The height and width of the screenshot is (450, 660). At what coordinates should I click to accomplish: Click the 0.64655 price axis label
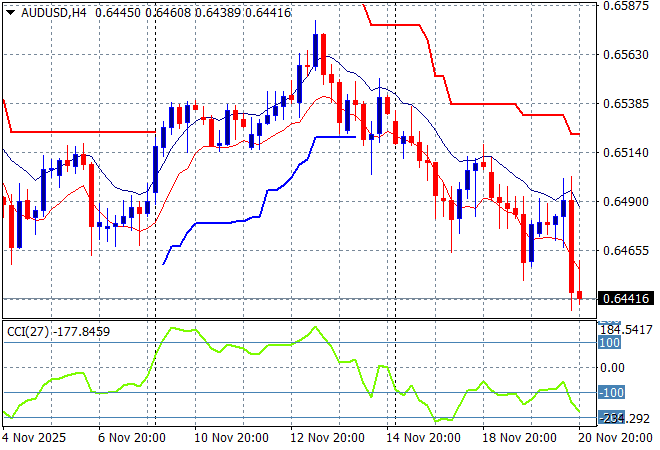(626, 250)
